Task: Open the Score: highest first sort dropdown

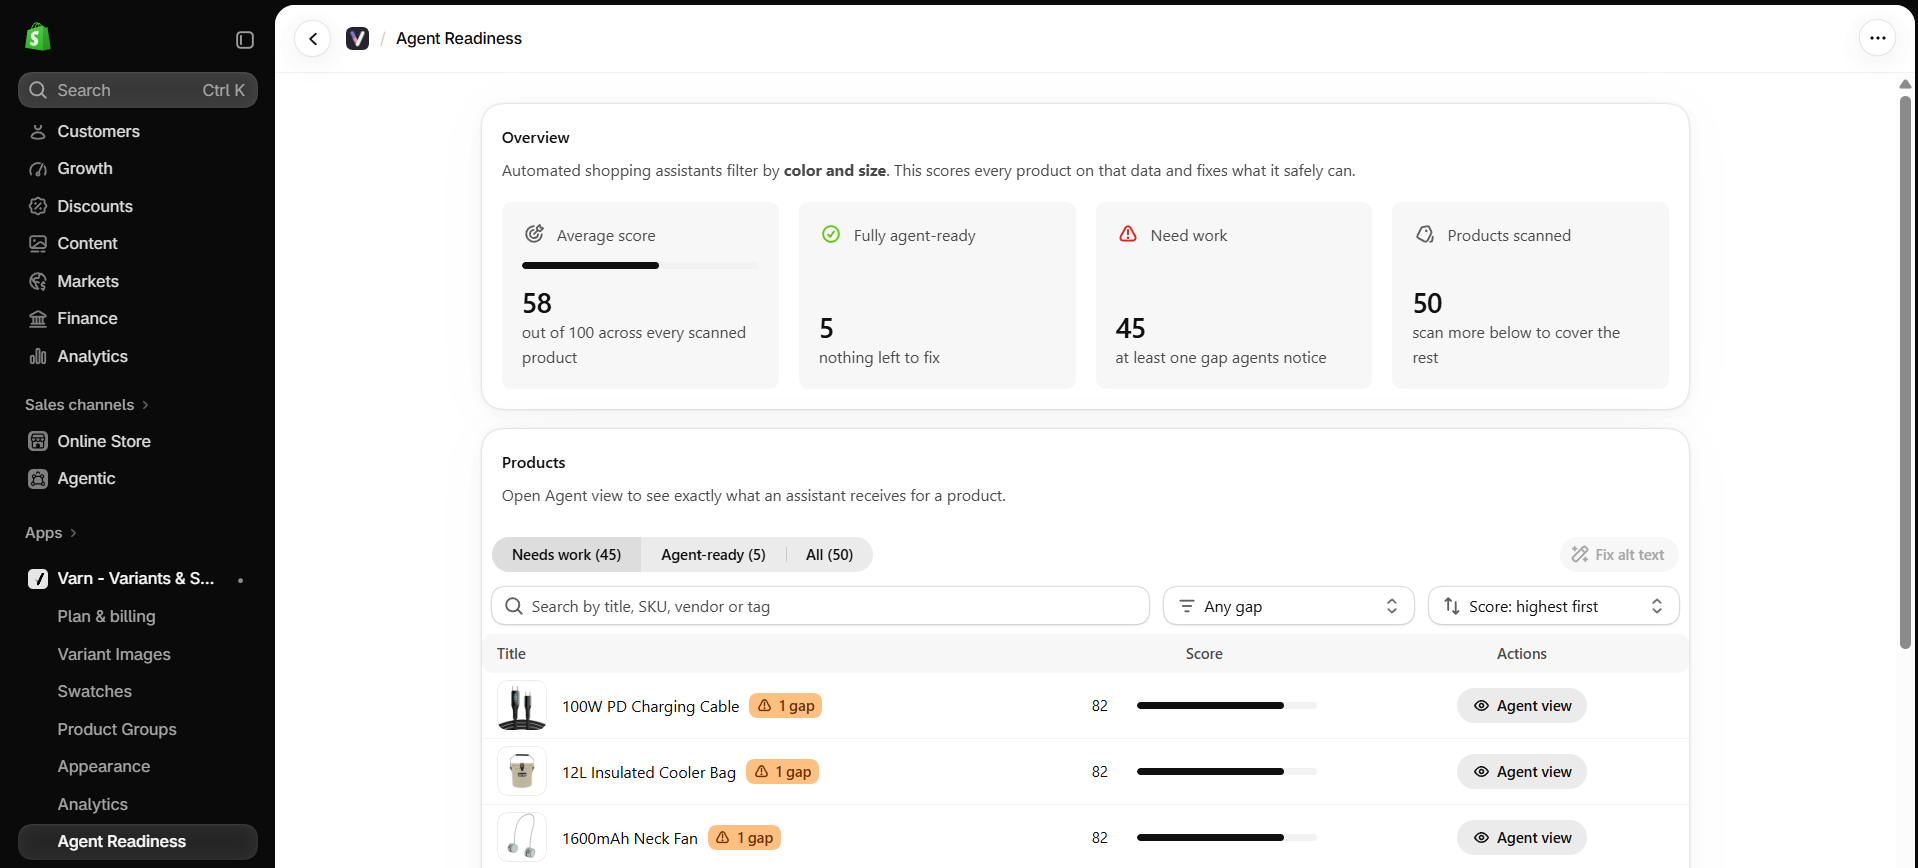Action: coord(1553,606)
